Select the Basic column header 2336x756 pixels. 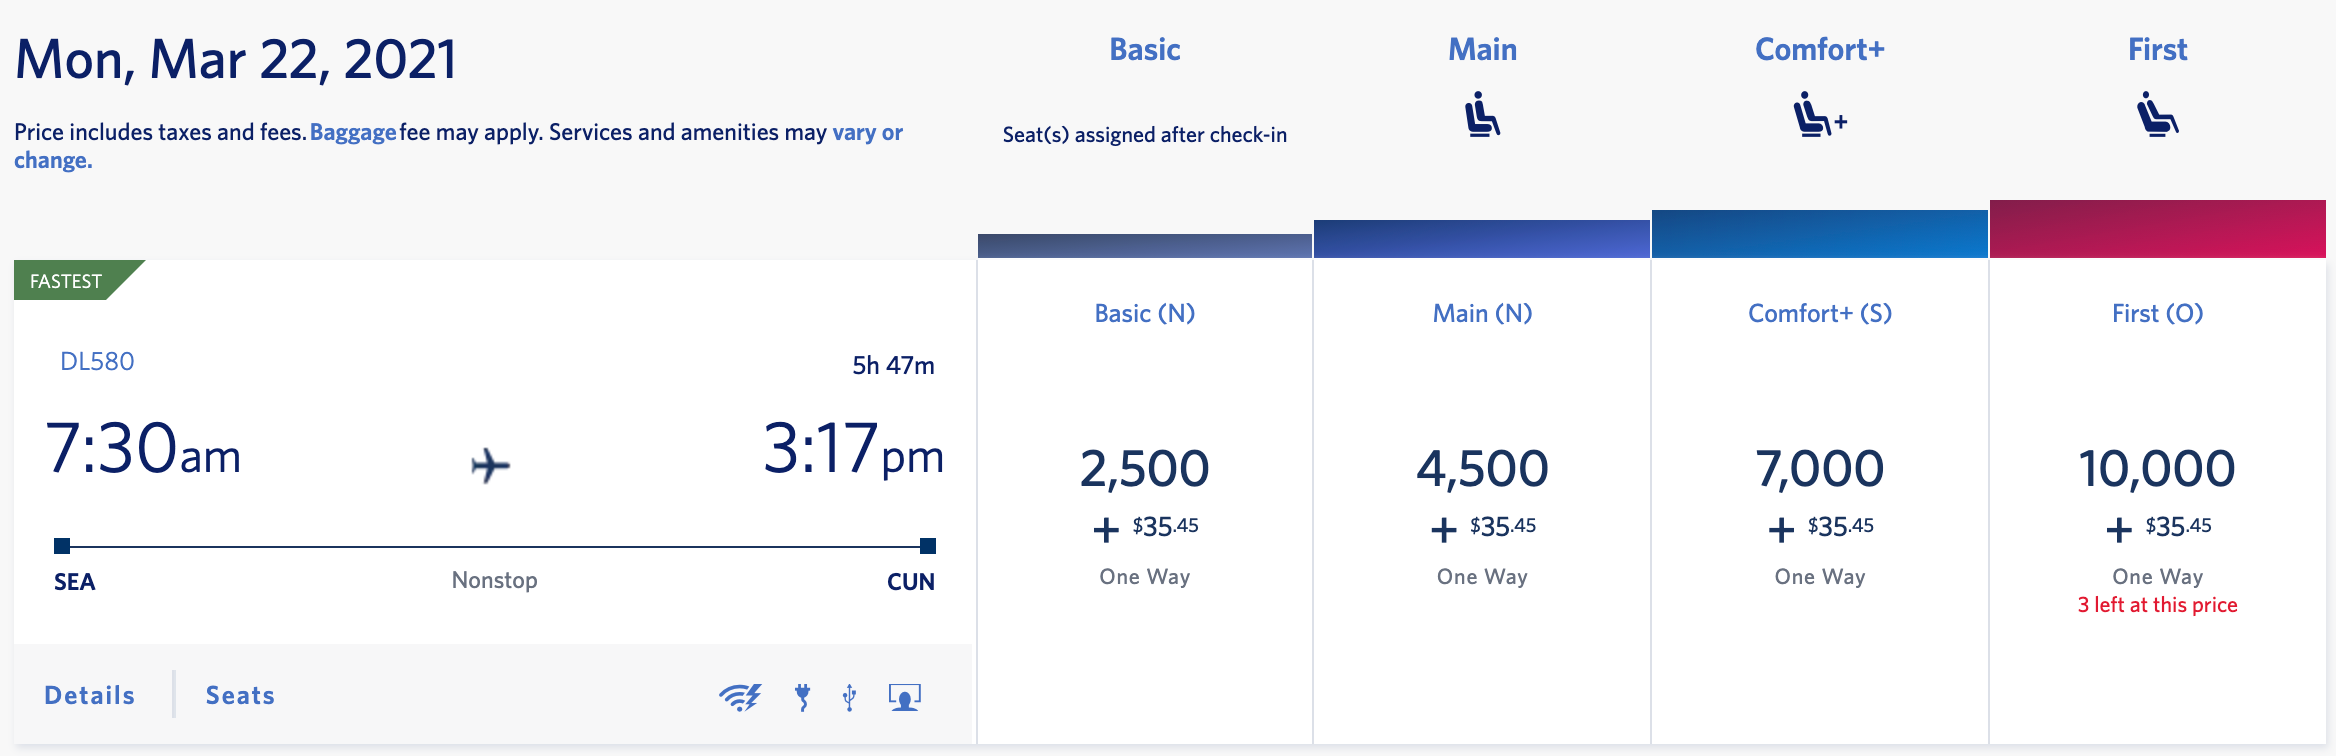[1143, 48]
